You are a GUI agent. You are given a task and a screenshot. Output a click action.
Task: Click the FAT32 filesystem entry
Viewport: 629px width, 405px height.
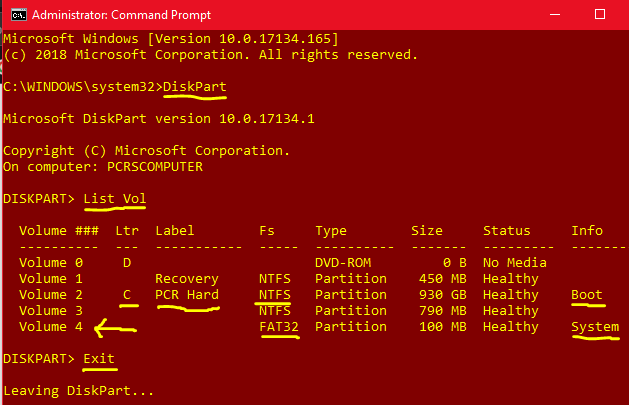pyautogui.click(x=279, y=326)
